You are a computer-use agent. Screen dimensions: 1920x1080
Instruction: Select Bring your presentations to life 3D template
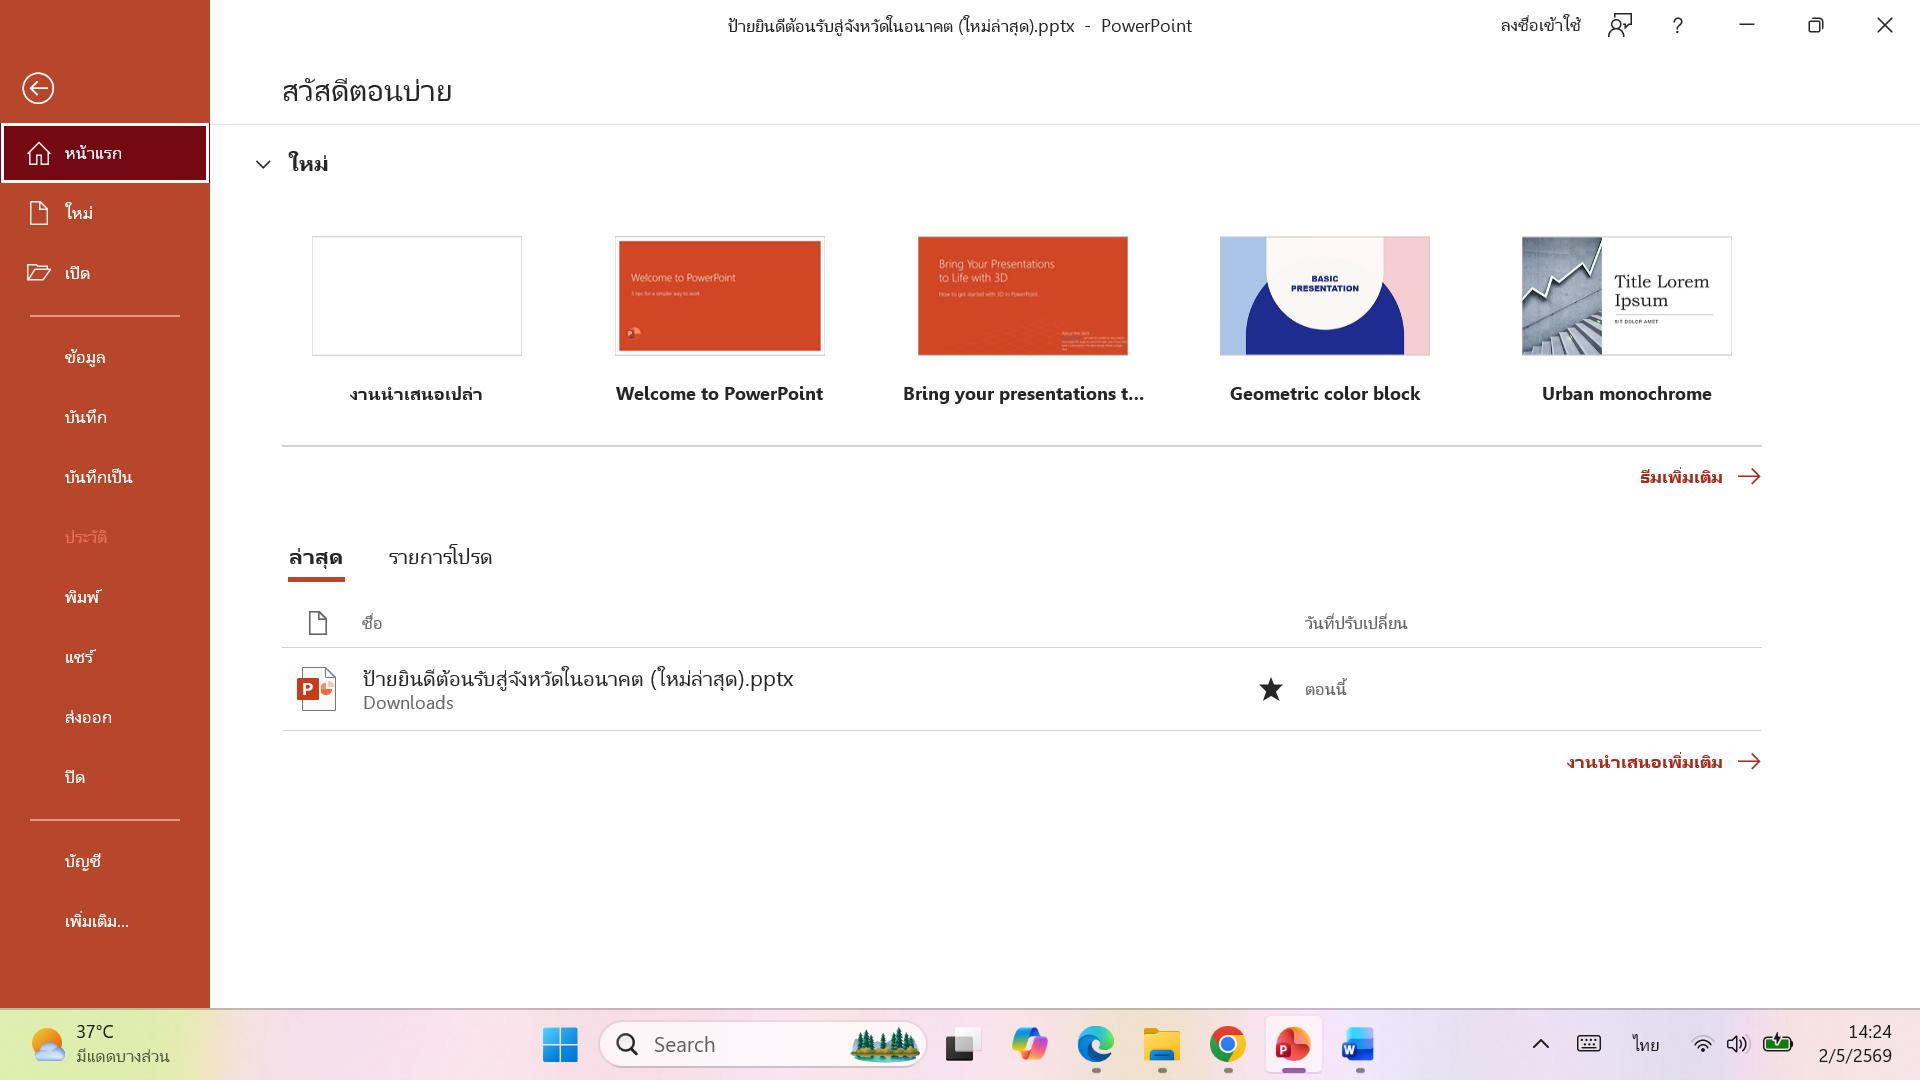point(1023,296)
